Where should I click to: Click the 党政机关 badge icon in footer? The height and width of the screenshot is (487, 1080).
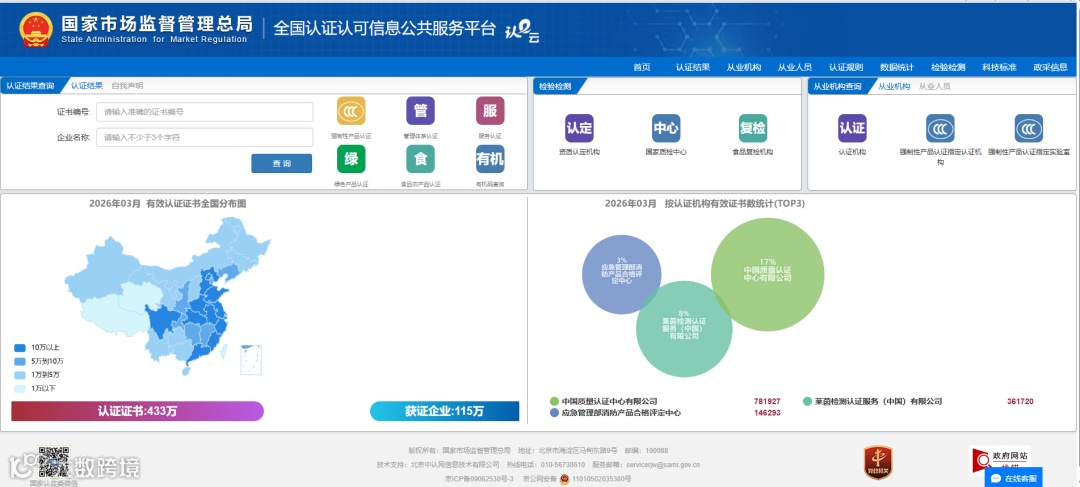tap(878, 462)
